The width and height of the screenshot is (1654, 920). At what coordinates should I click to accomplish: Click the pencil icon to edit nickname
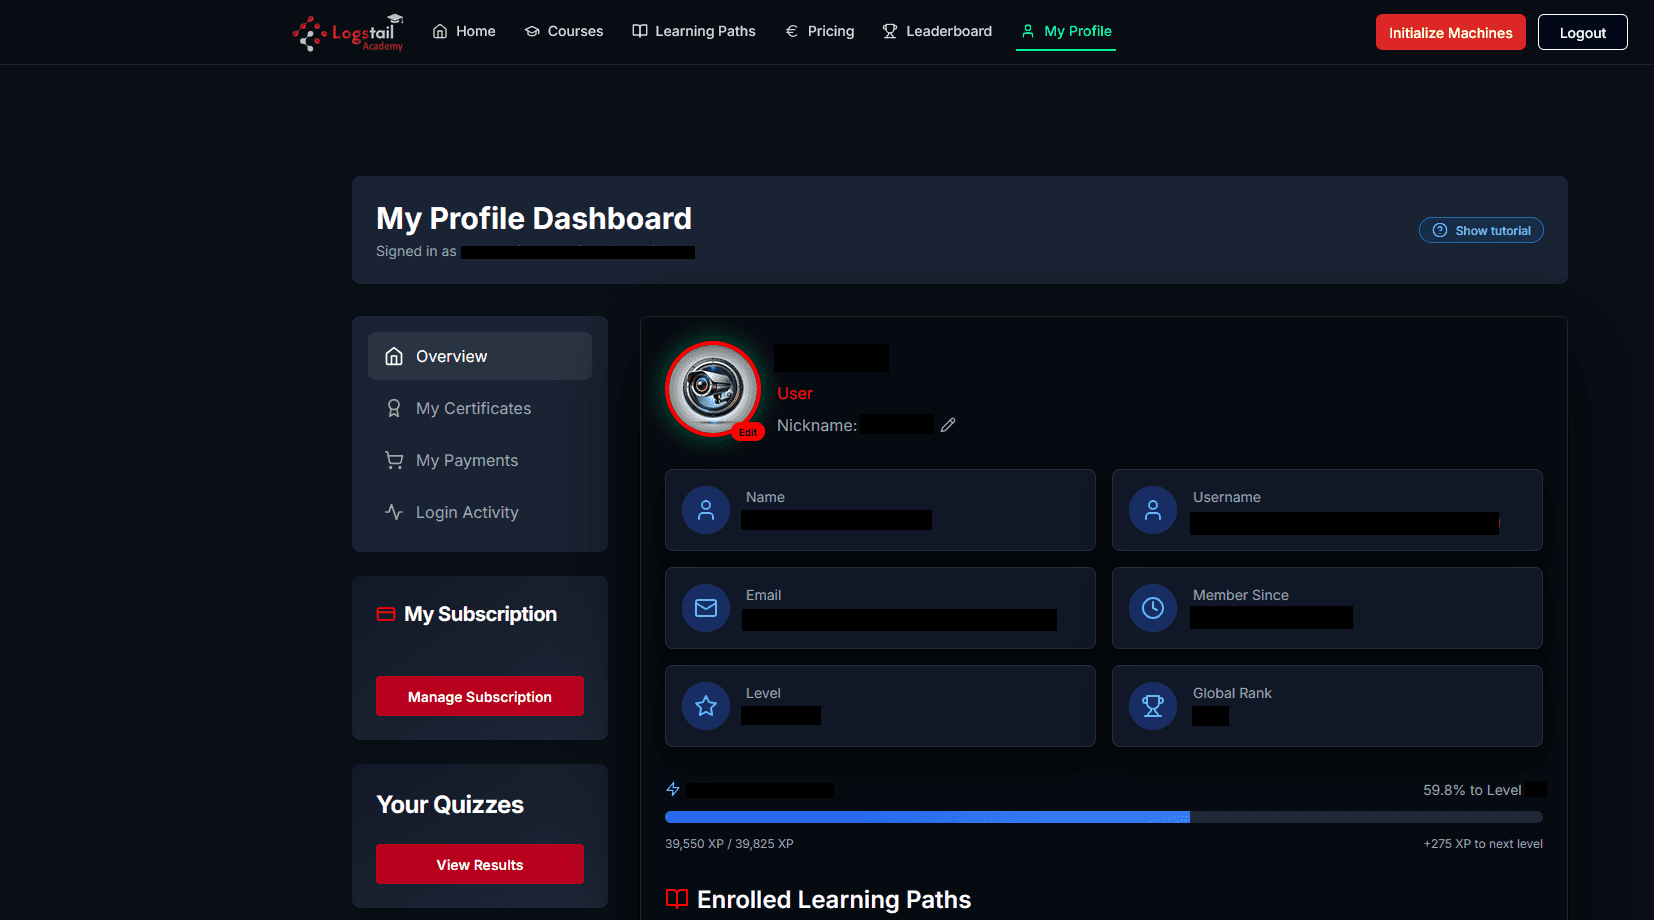click(x=948, y=425)
